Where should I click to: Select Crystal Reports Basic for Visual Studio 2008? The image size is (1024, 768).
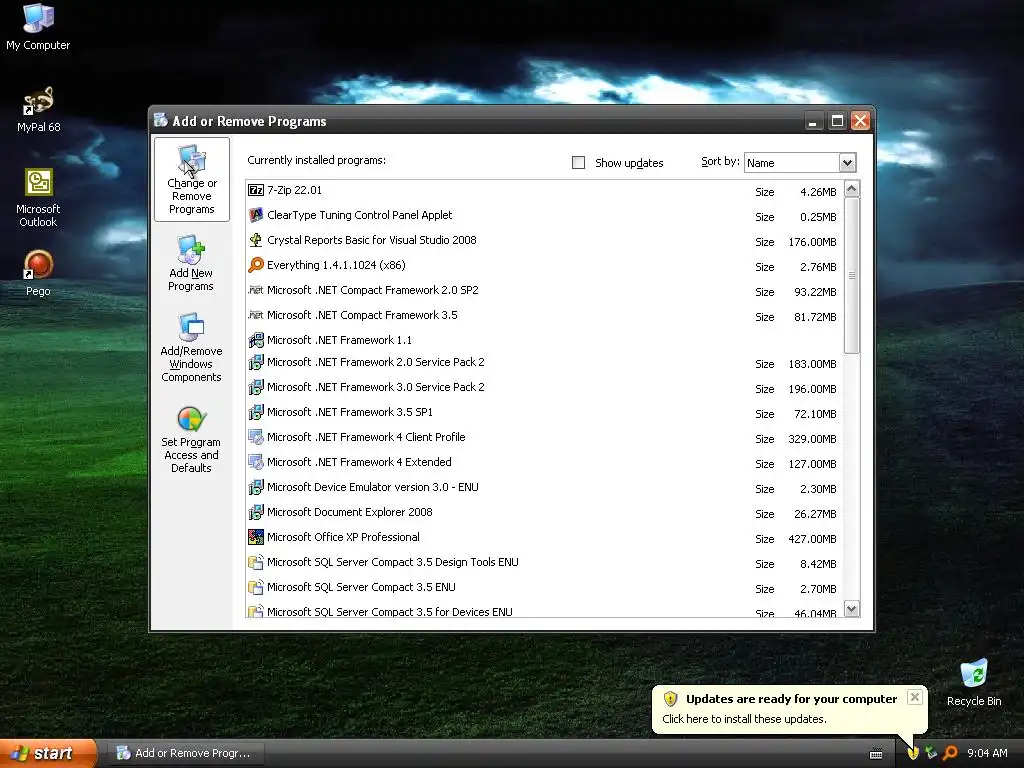point(545,240)
